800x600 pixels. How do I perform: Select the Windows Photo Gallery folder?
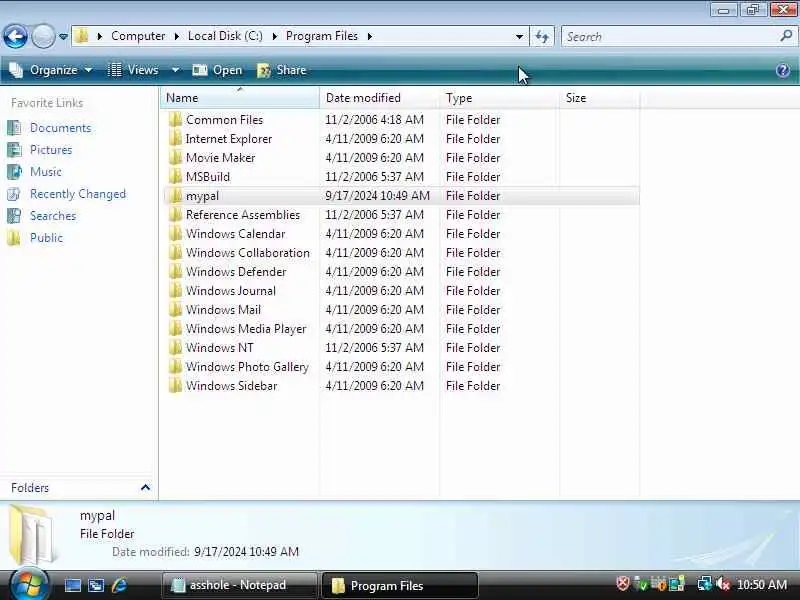coord(247,367)
